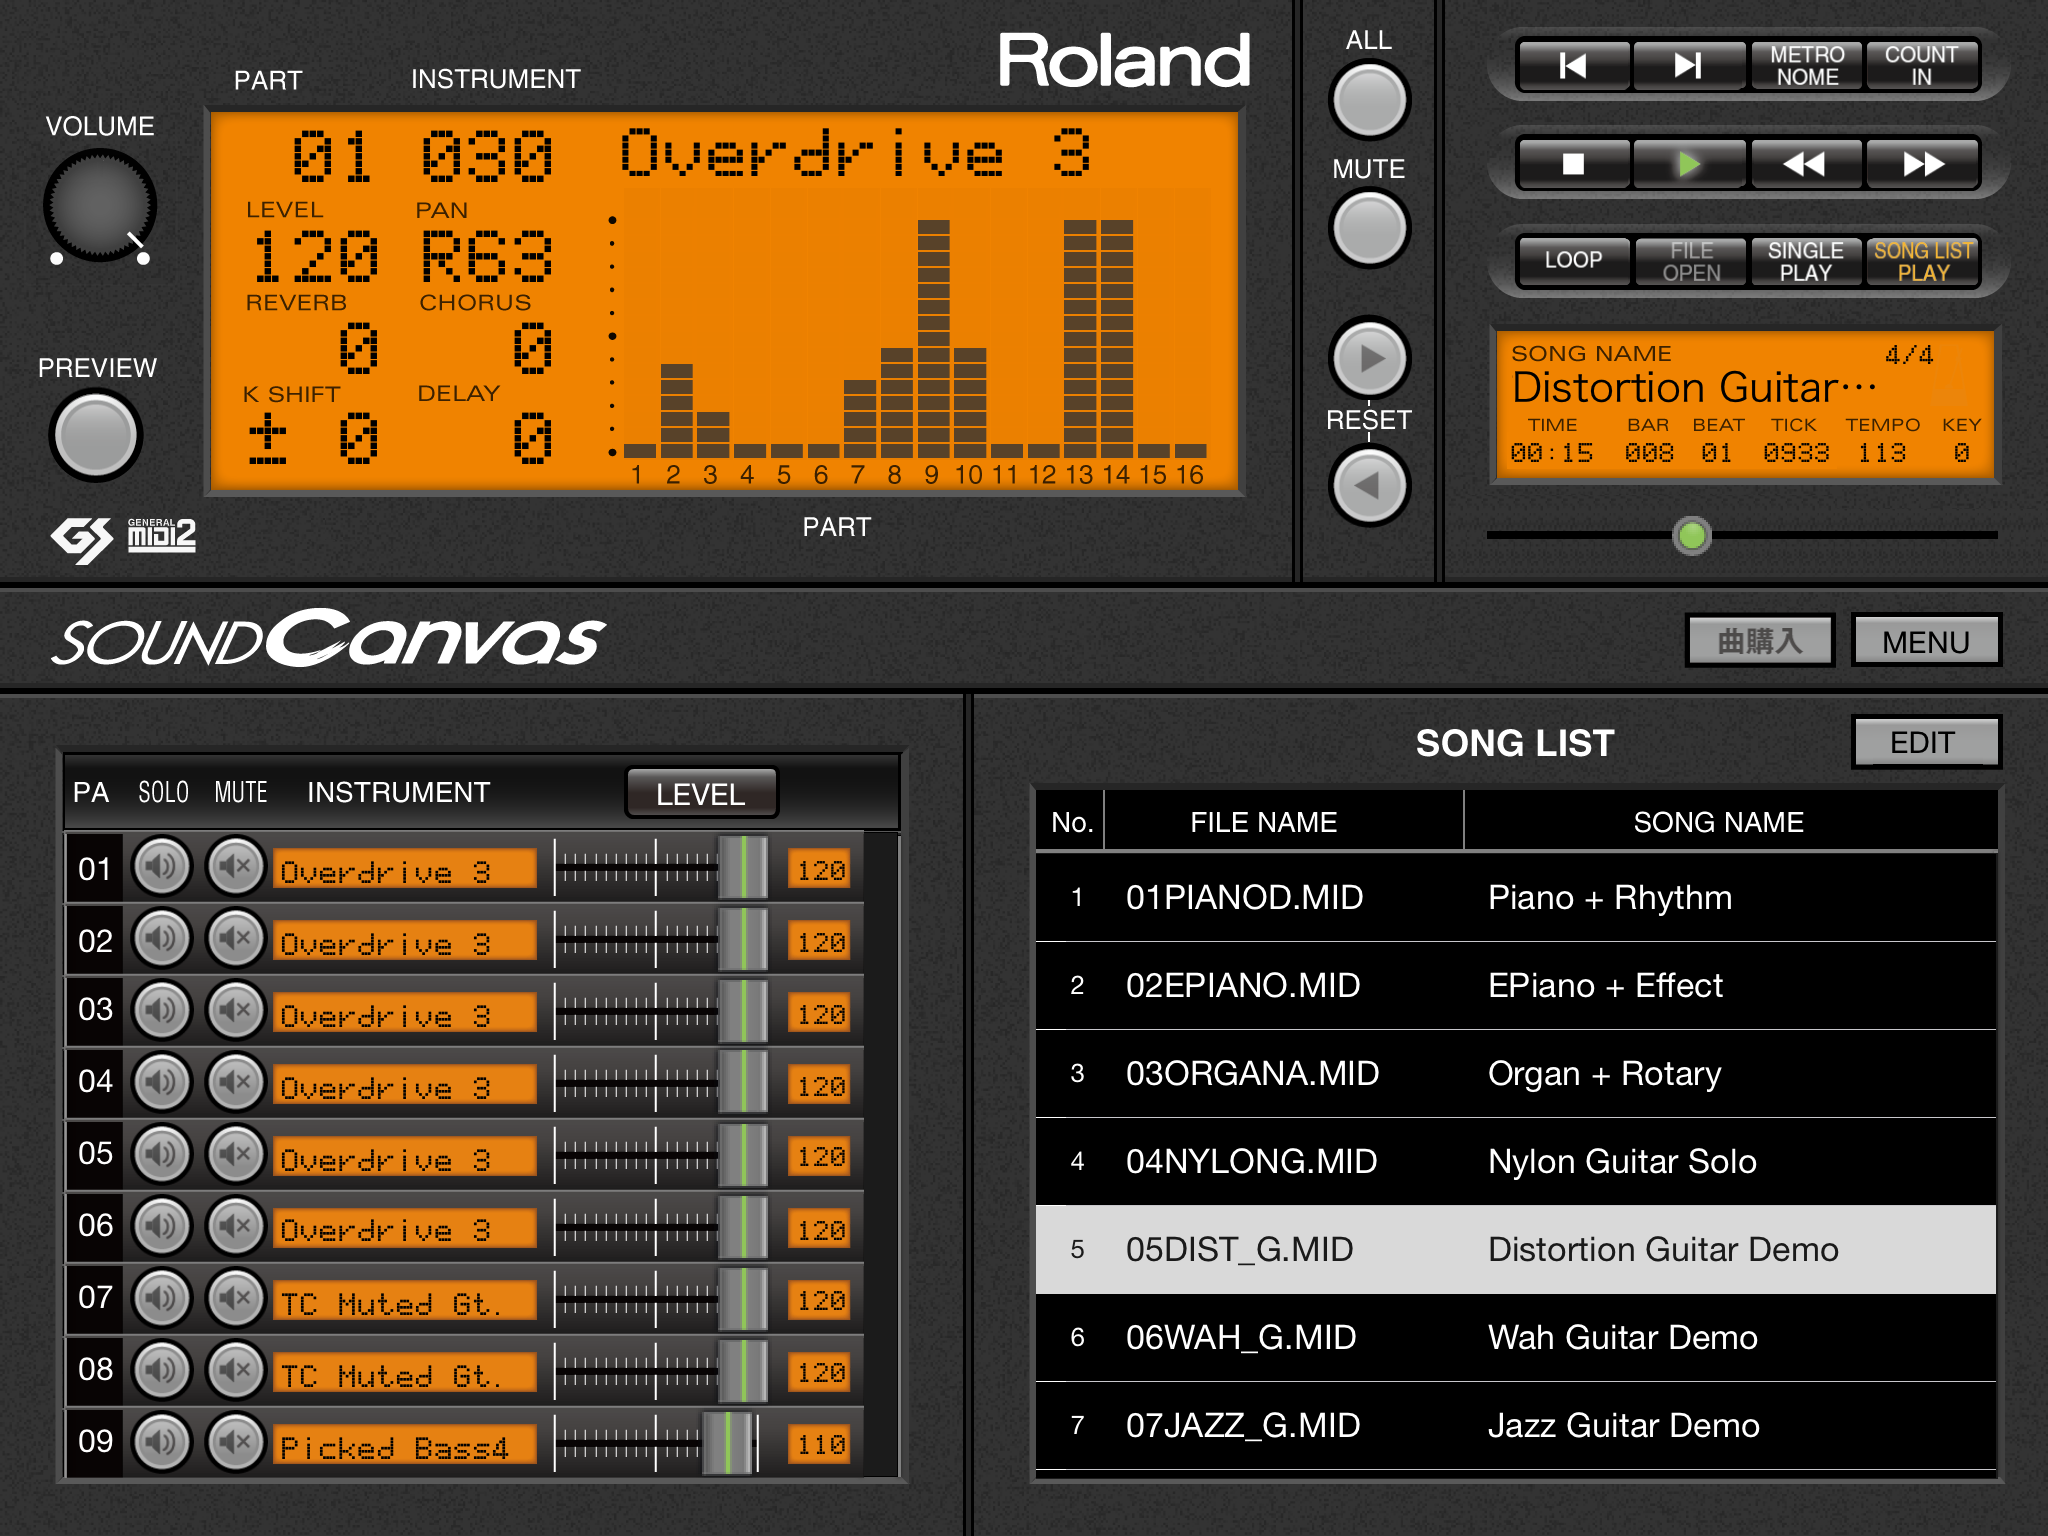2048x1536 pixels.
Task: Click the TEMPO value 113
Action: pyautogui.click(x=1882, y=453)
